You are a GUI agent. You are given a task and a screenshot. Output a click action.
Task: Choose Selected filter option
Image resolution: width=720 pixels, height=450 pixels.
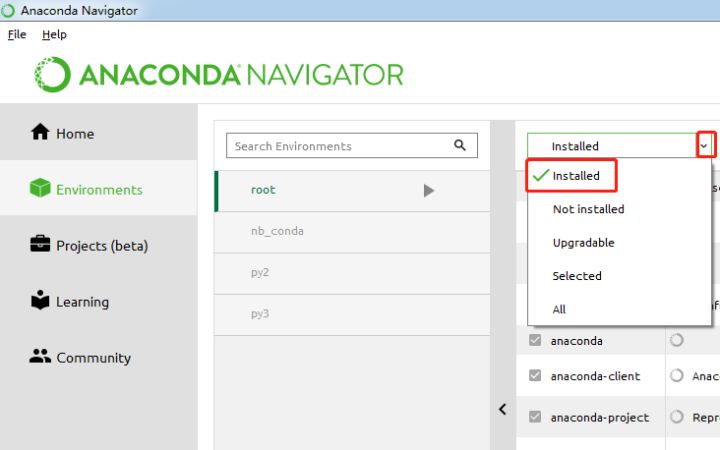click(x=619, y=276)
